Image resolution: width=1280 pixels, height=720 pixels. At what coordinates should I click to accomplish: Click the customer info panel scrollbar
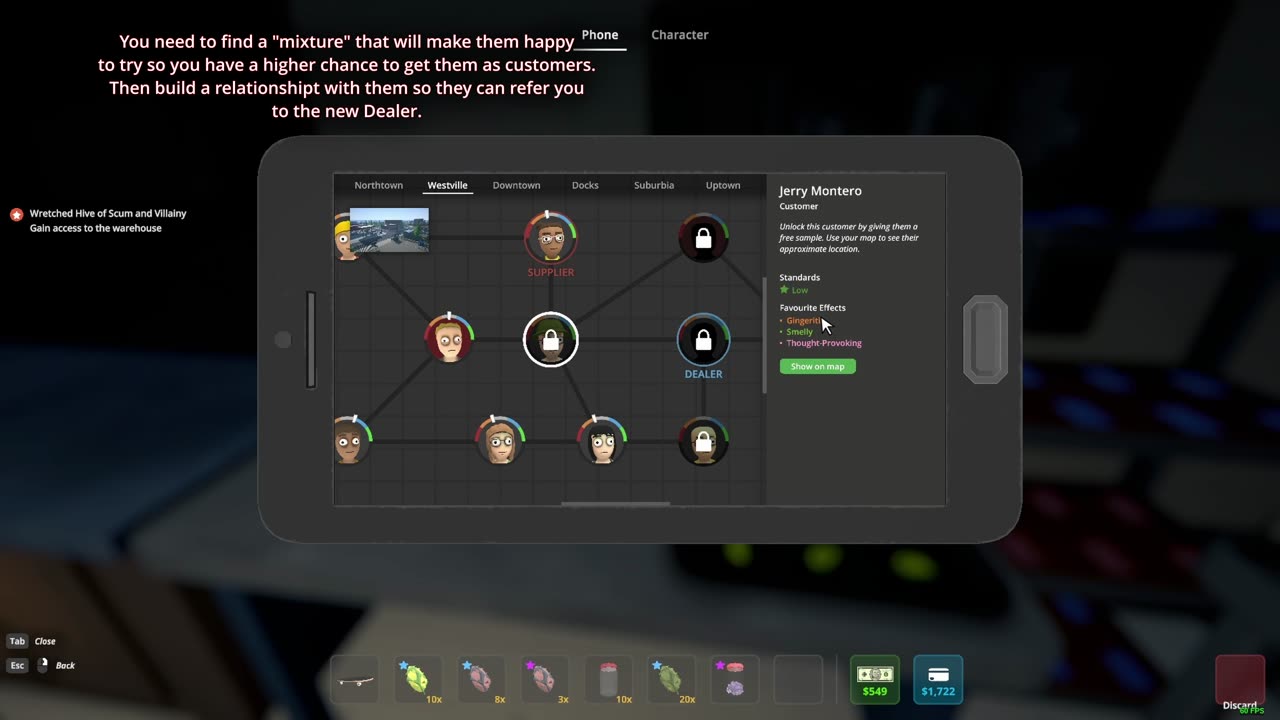click(765, 335)
